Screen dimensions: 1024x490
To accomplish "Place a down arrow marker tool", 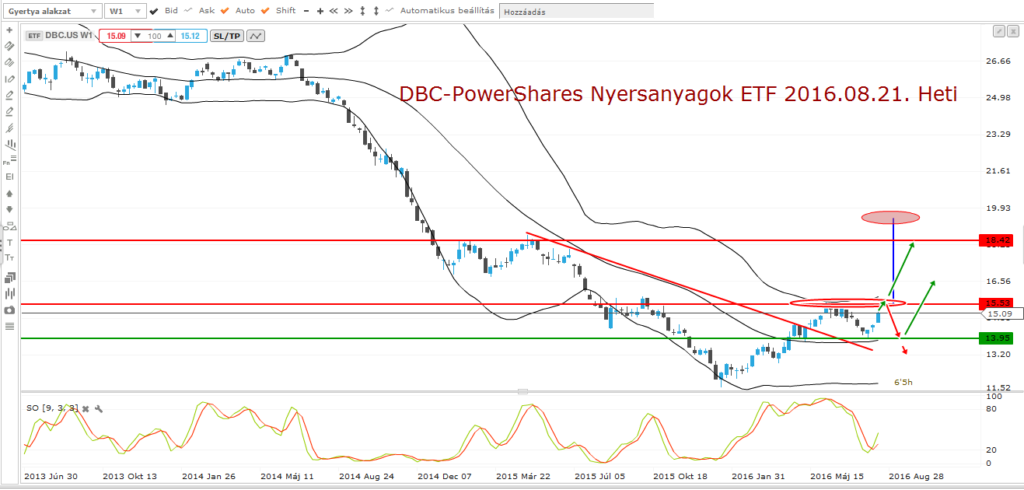I will pos(9,210).
